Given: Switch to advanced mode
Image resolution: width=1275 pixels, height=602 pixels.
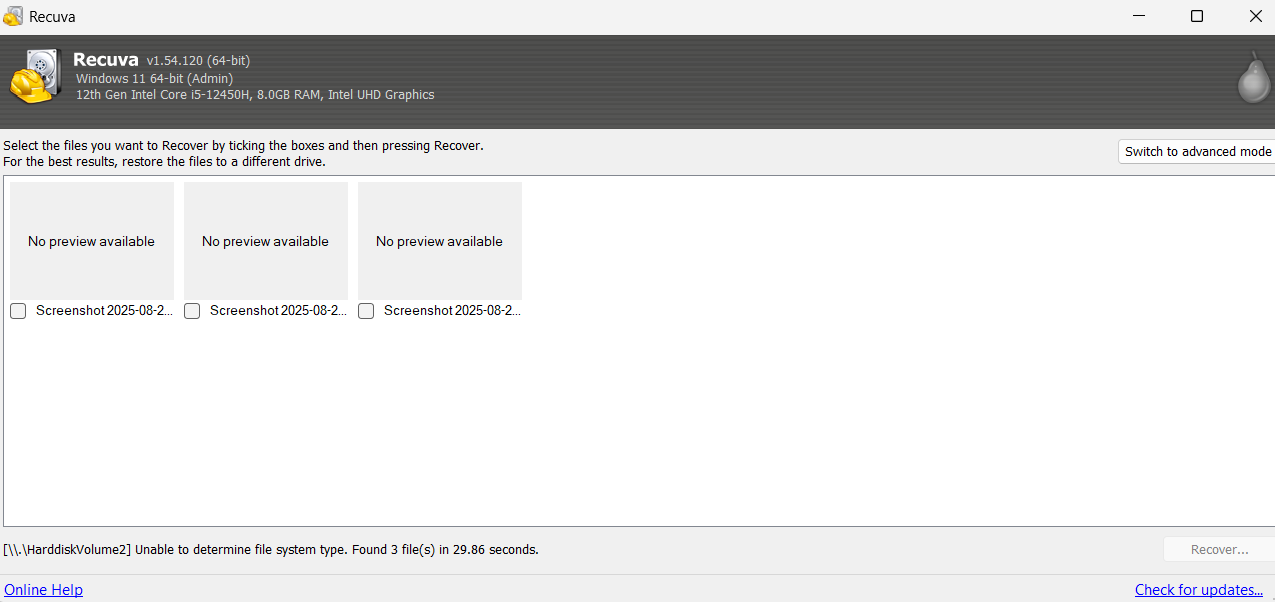Looking at the screenshot, I should pyautogui.click(x=1197, y=151).
